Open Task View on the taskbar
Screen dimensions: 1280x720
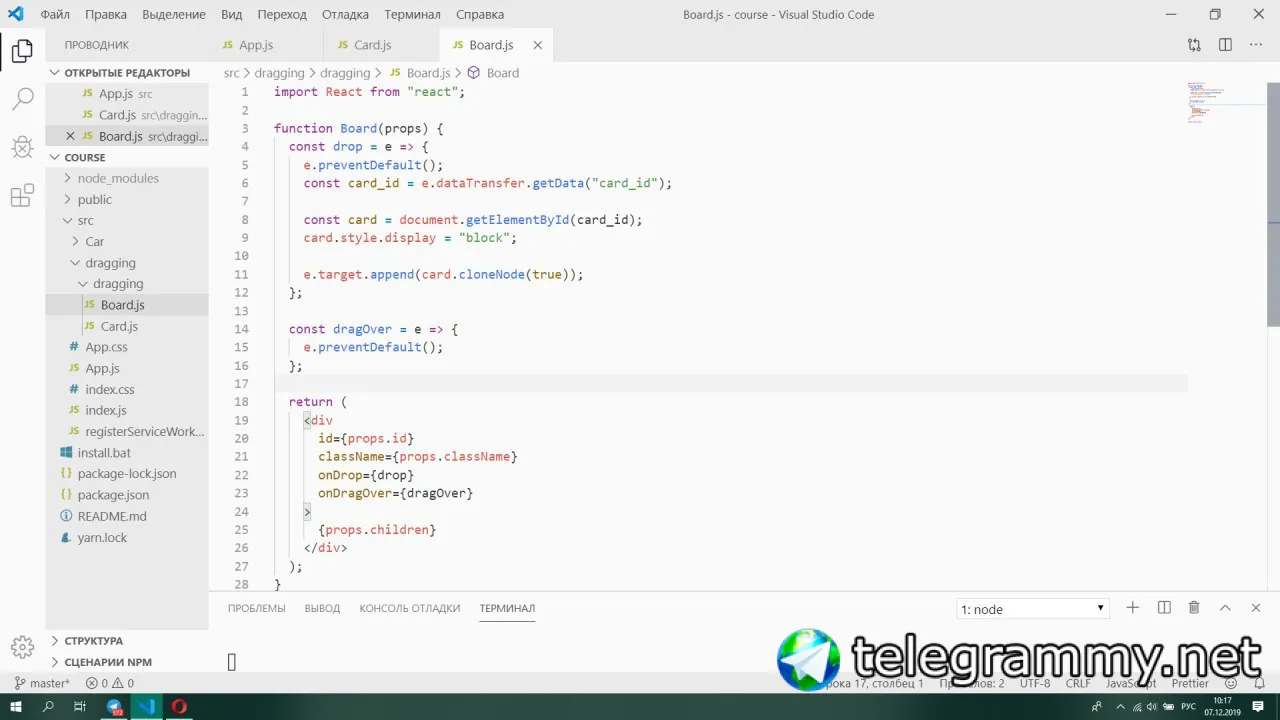click(x=80, y=707)
